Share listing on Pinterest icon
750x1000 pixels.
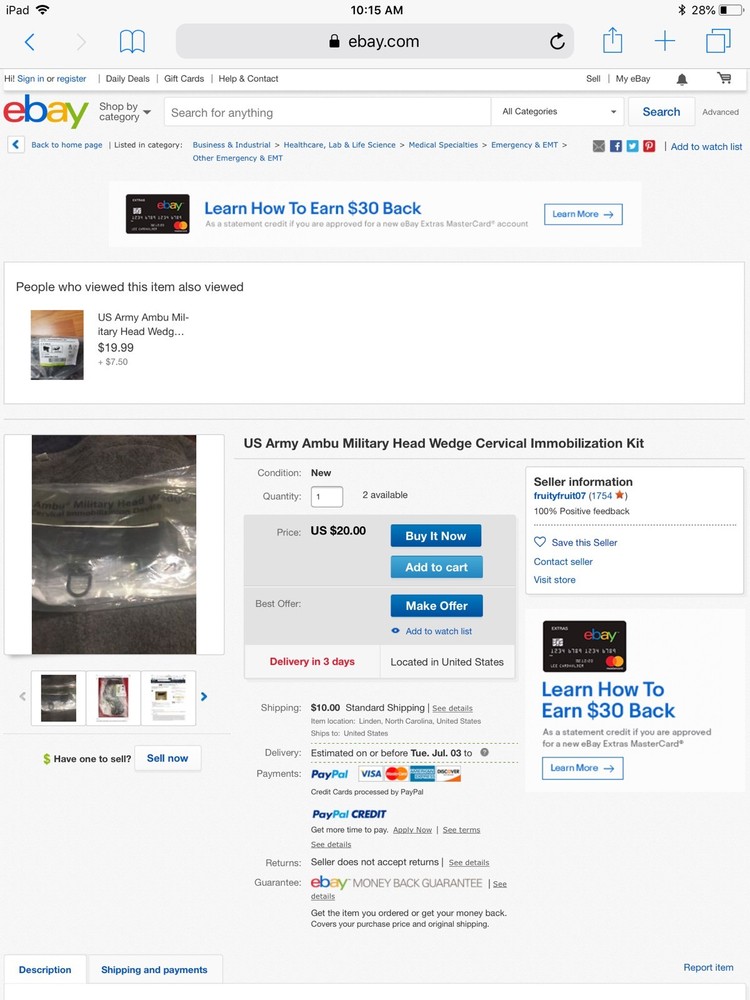pyautogui.click(x=649, y=146)
